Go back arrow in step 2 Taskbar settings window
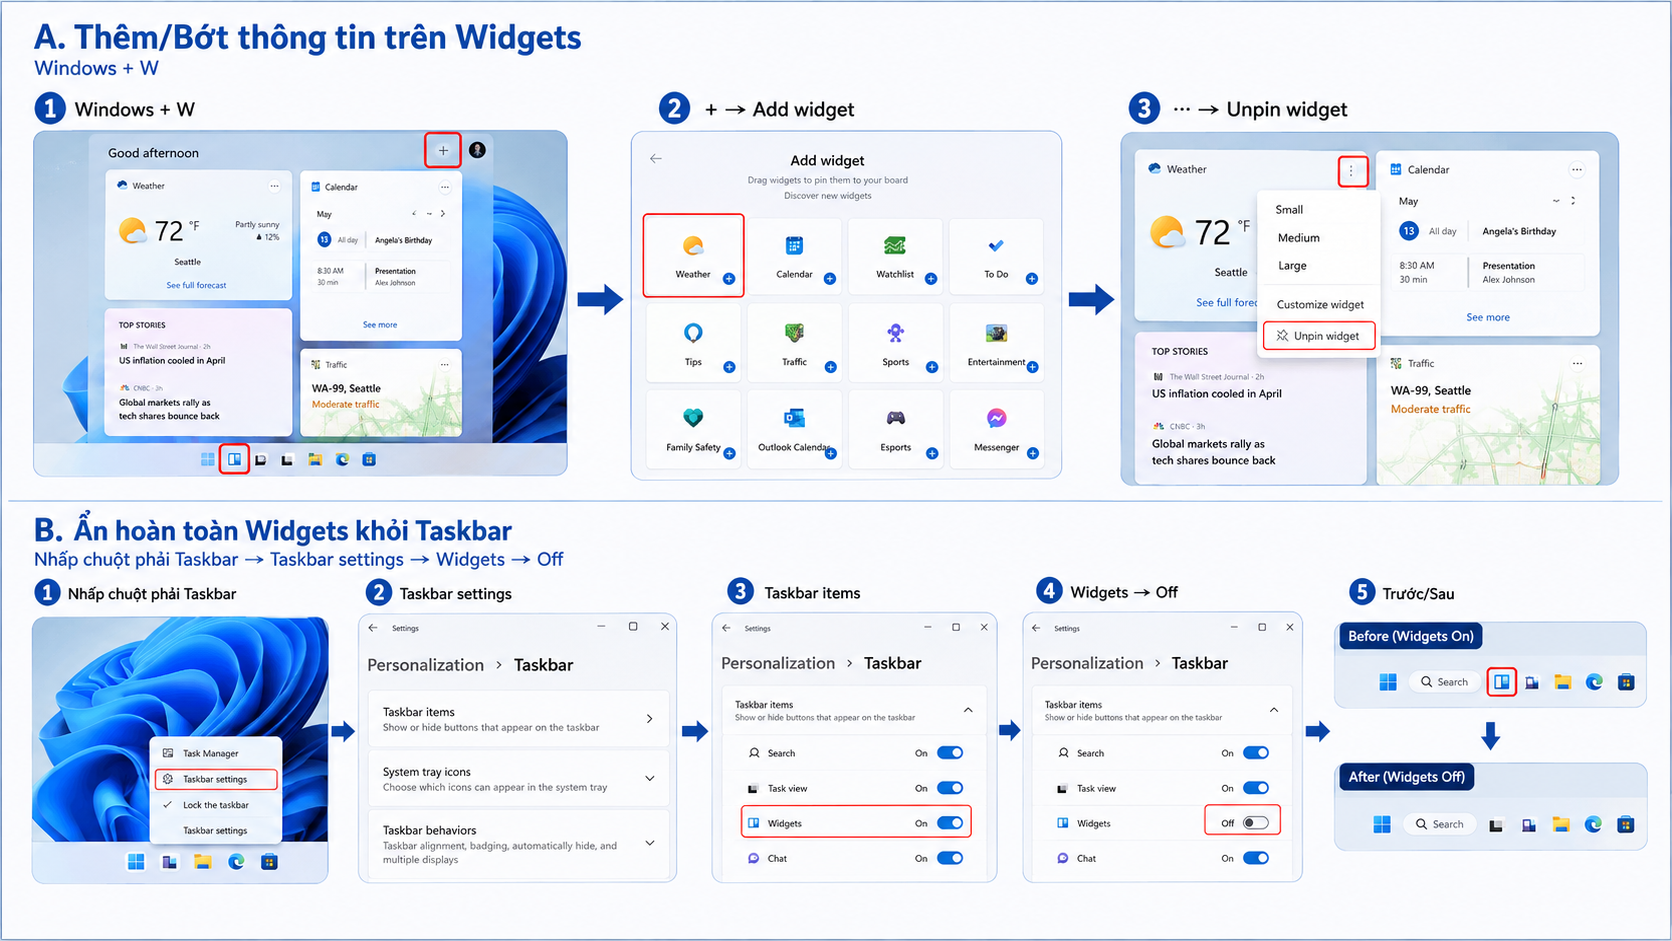 [373, 628]
